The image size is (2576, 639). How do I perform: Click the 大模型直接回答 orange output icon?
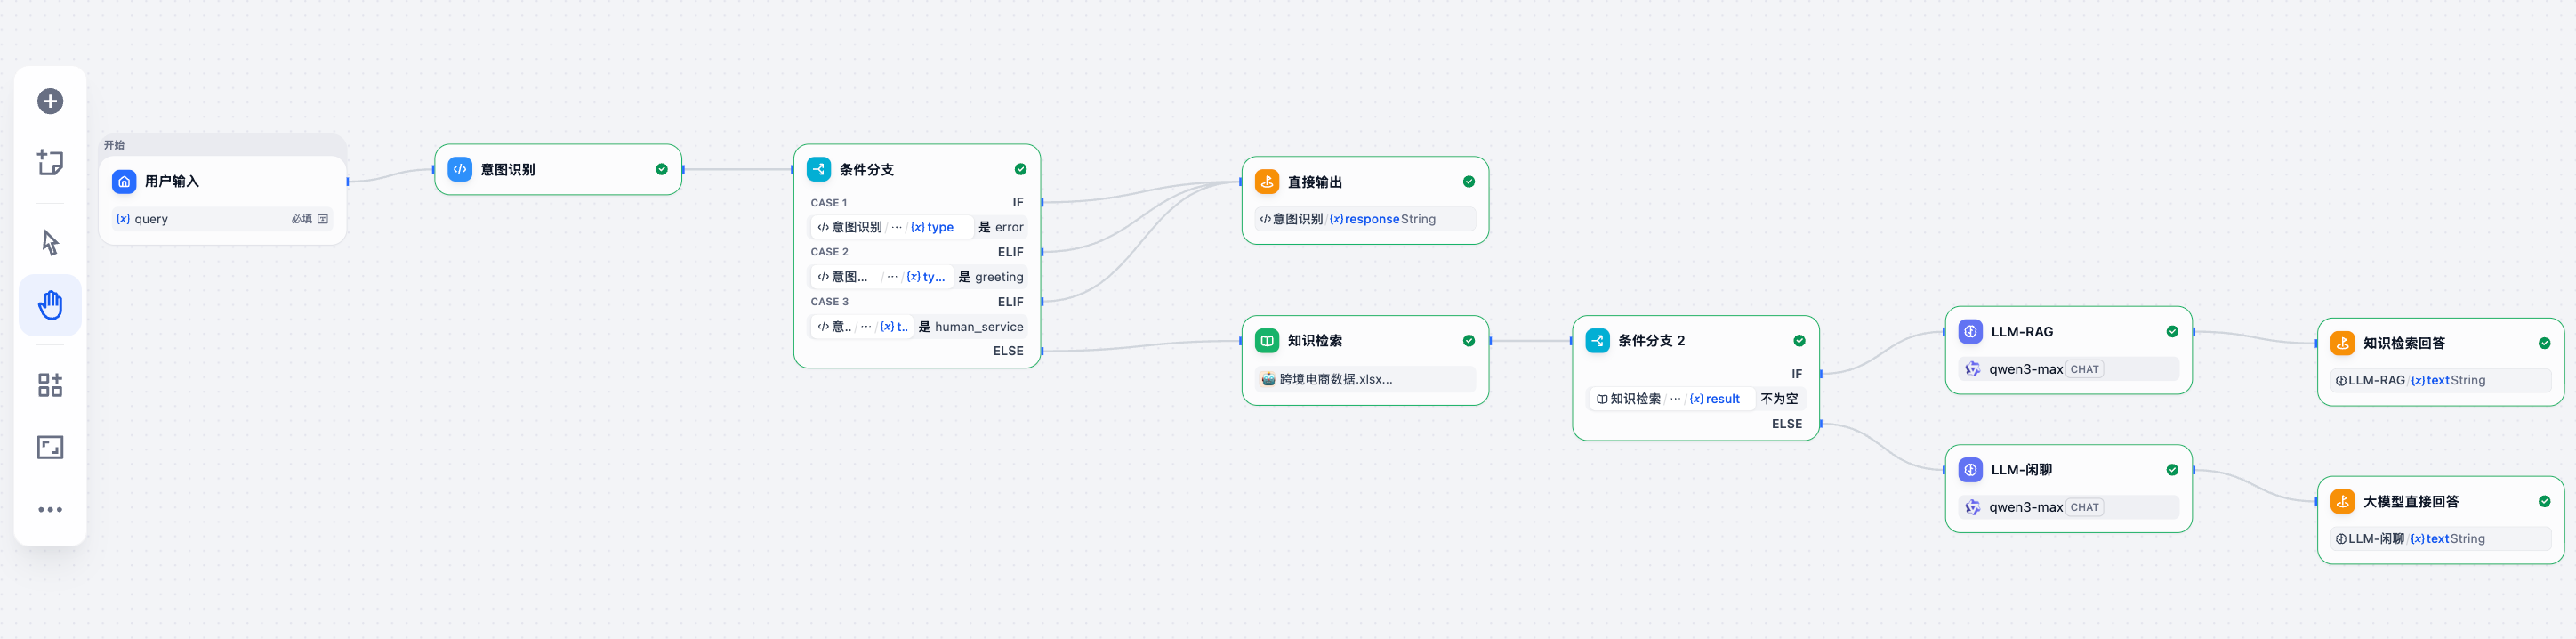[2342, 501]
